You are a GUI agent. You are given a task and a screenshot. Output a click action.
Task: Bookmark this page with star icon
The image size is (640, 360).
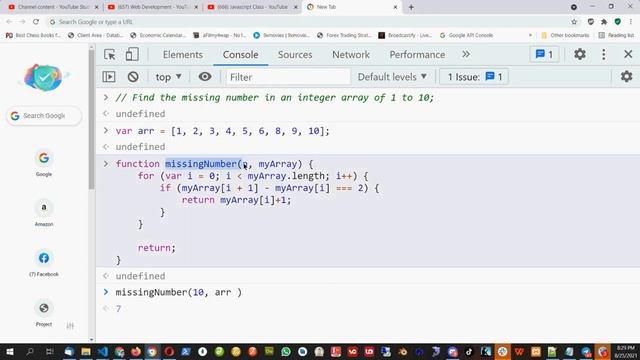pos(574,22)
